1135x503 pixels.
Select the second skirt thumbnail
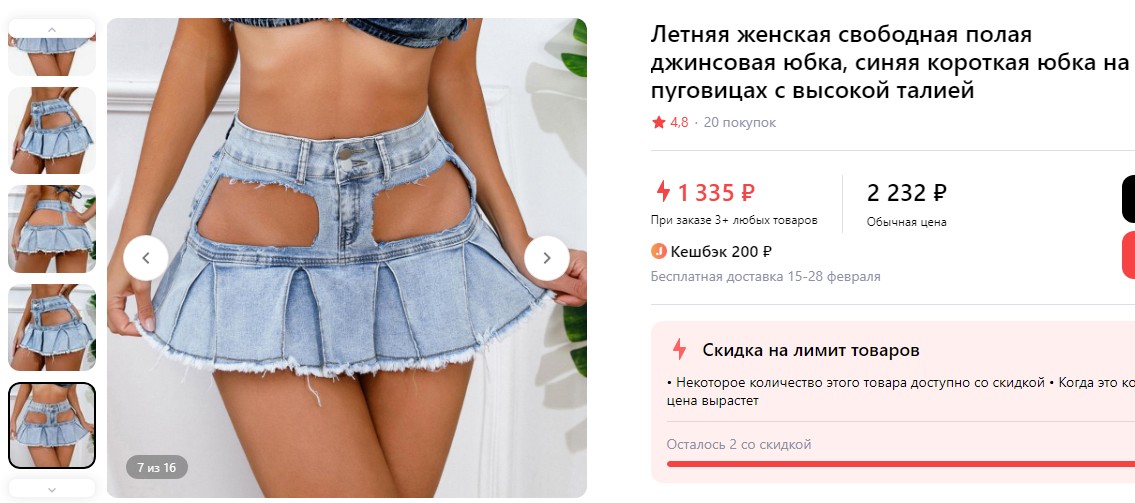[51, 130]
